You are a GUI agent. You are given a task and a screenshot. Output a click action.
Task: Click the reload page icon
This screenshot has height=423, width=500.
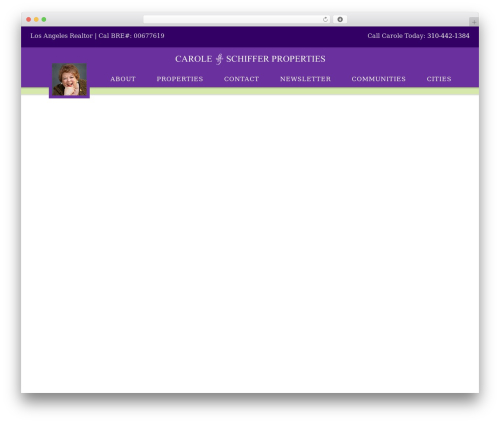pos(325,19)
